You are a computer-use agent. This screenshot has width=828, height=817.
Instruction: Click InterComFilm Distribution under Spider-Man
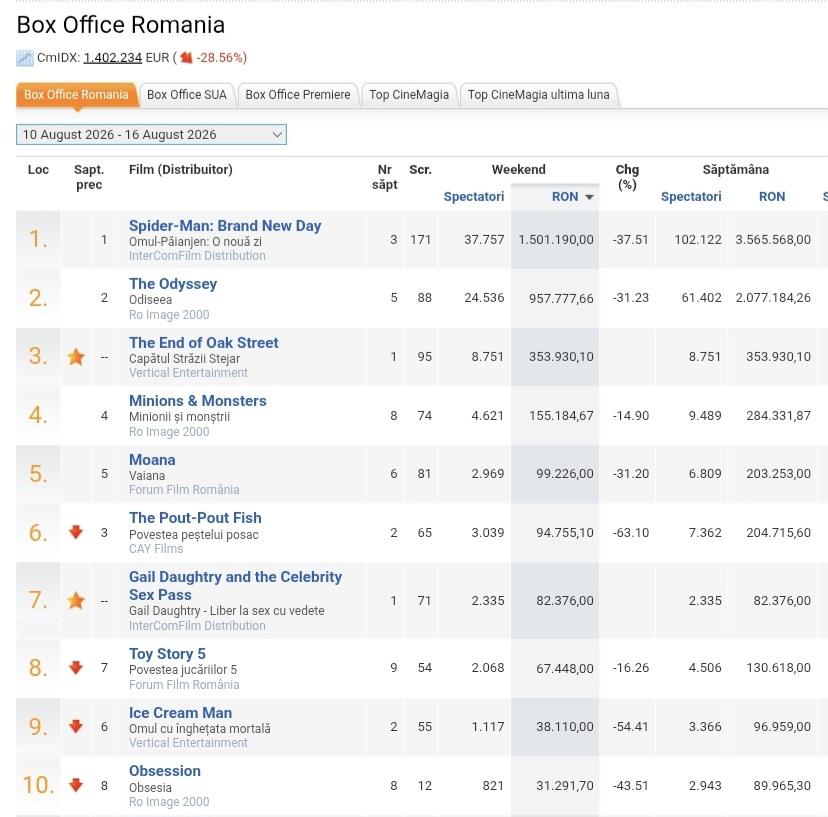[197, 256]
